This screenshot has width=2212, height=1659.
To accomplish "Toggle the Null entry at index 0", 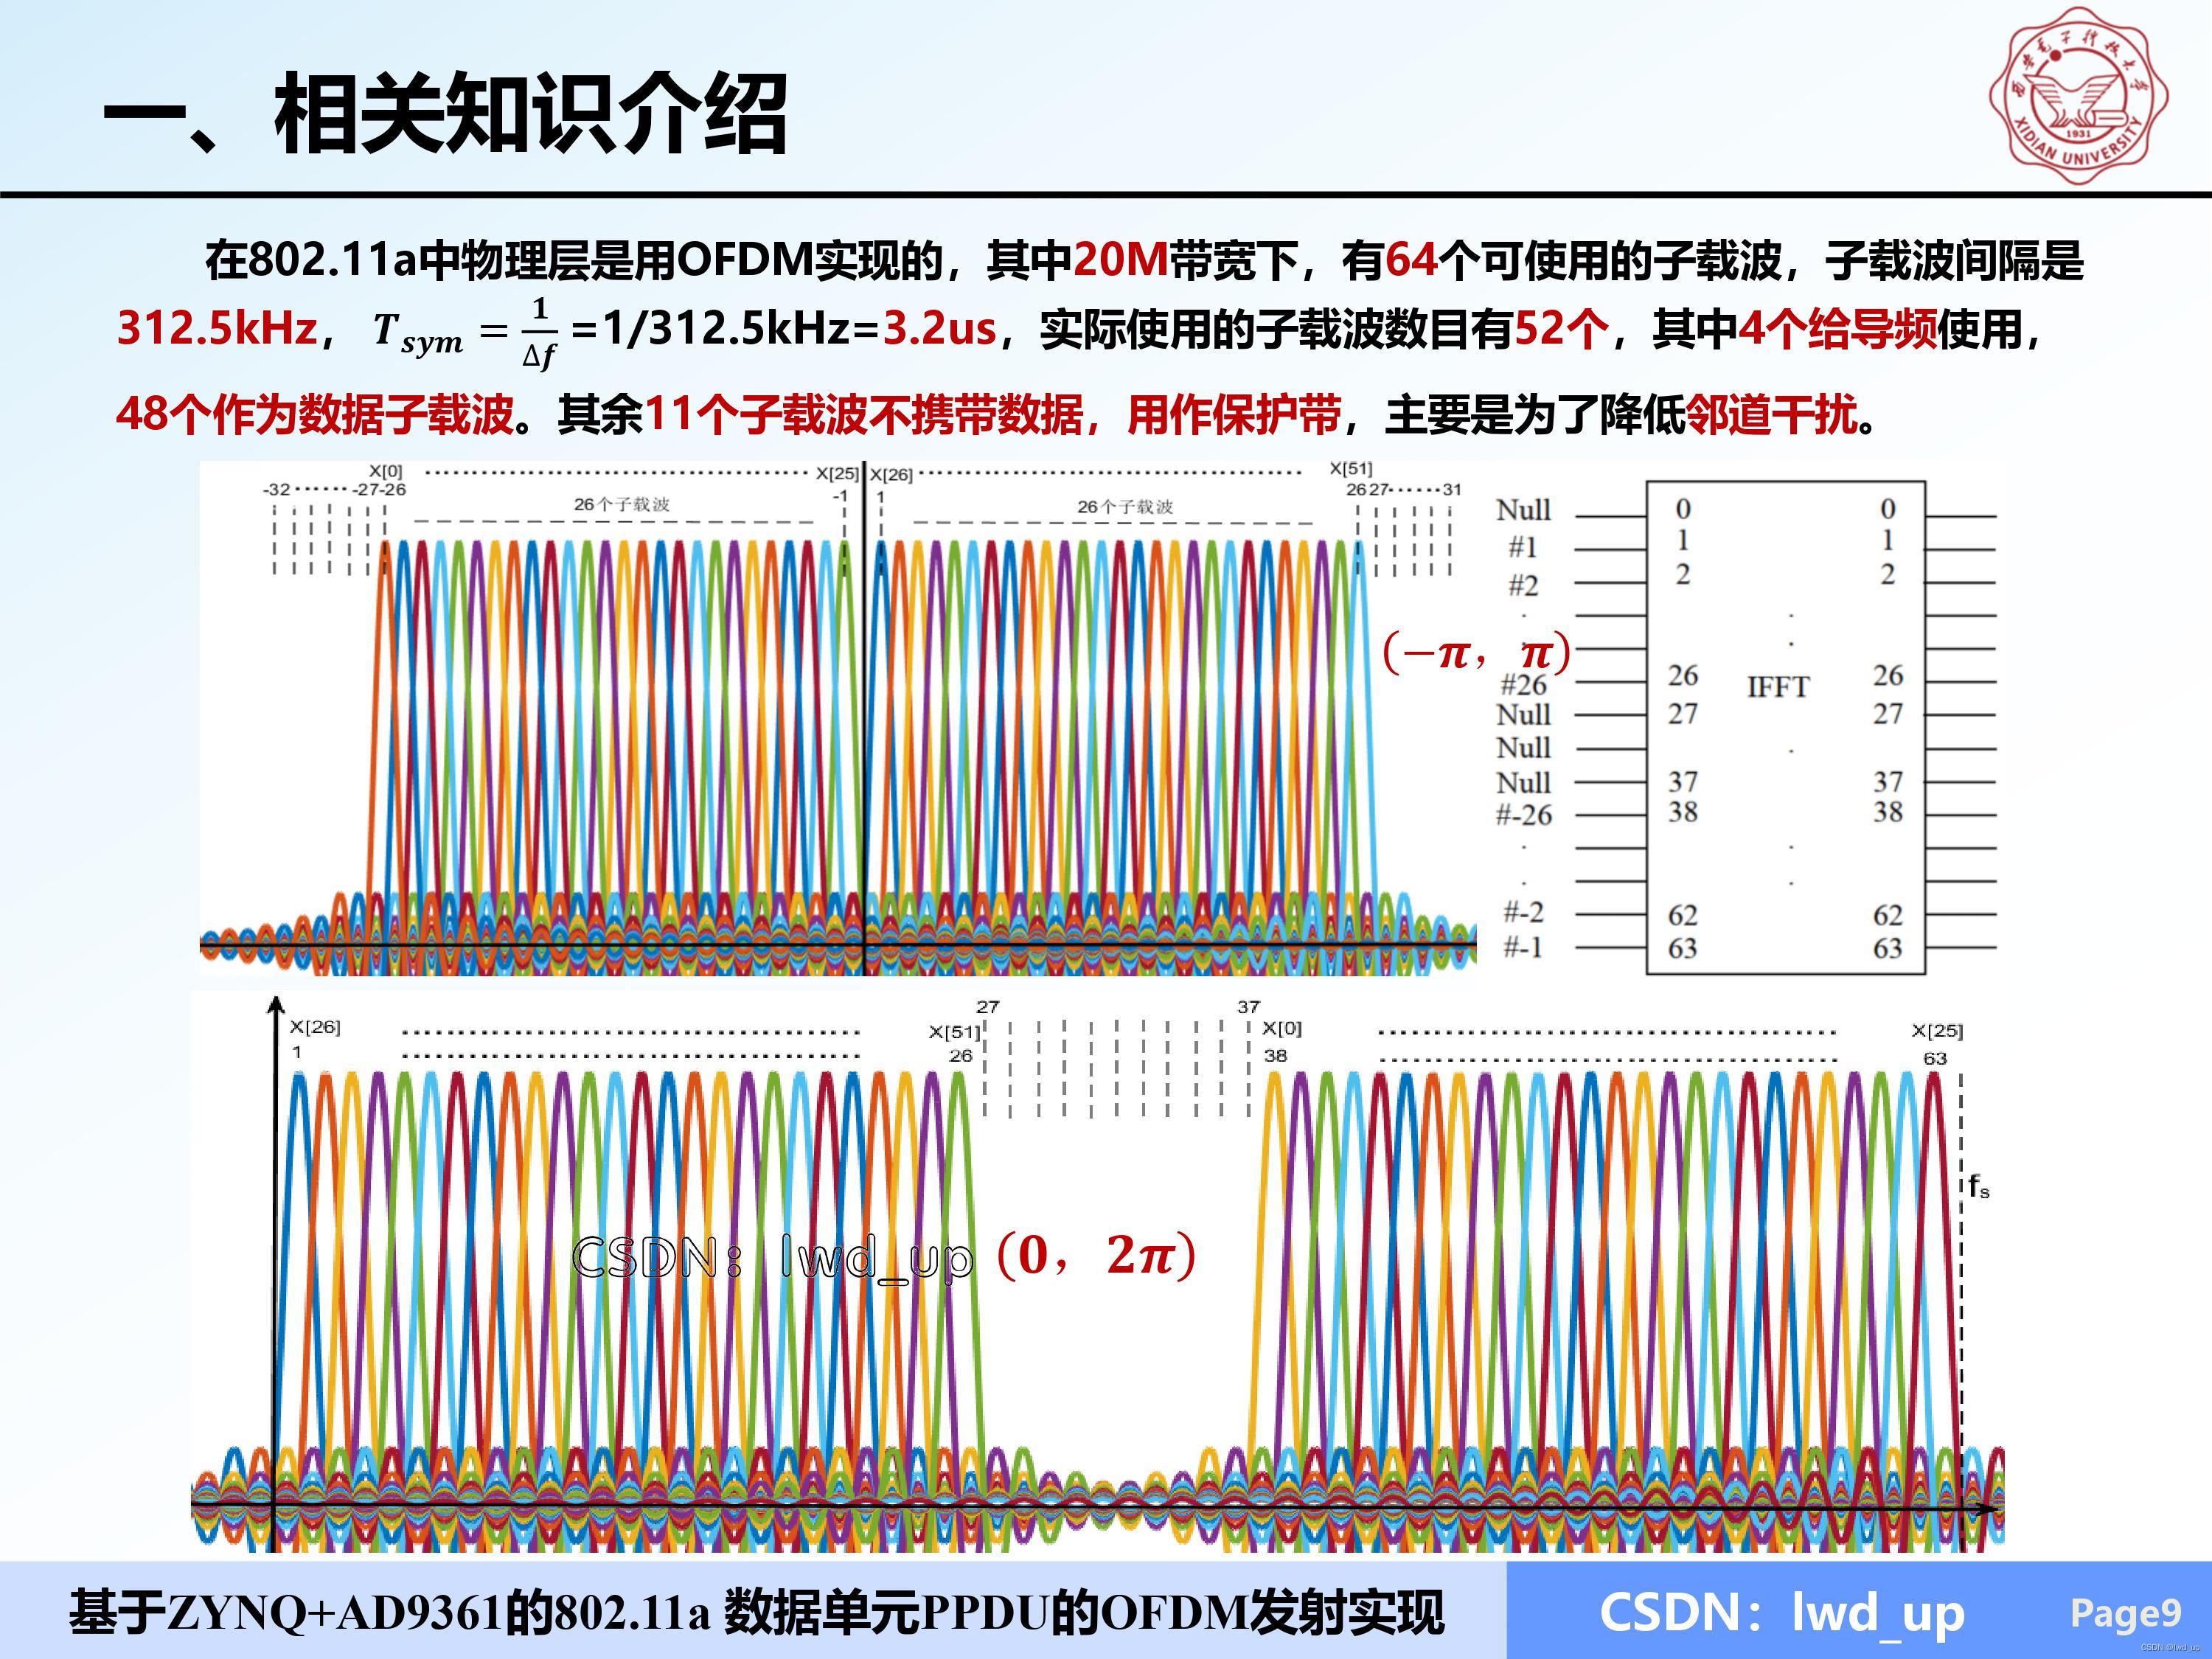I will [1524, 510].
